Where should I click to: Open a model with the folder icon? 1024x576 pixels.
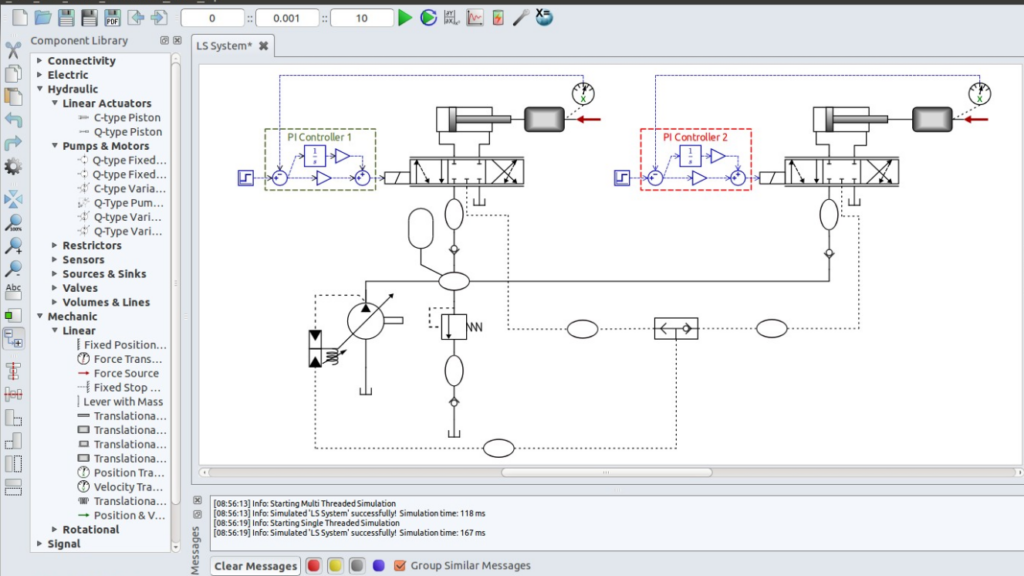coord(43,18)
